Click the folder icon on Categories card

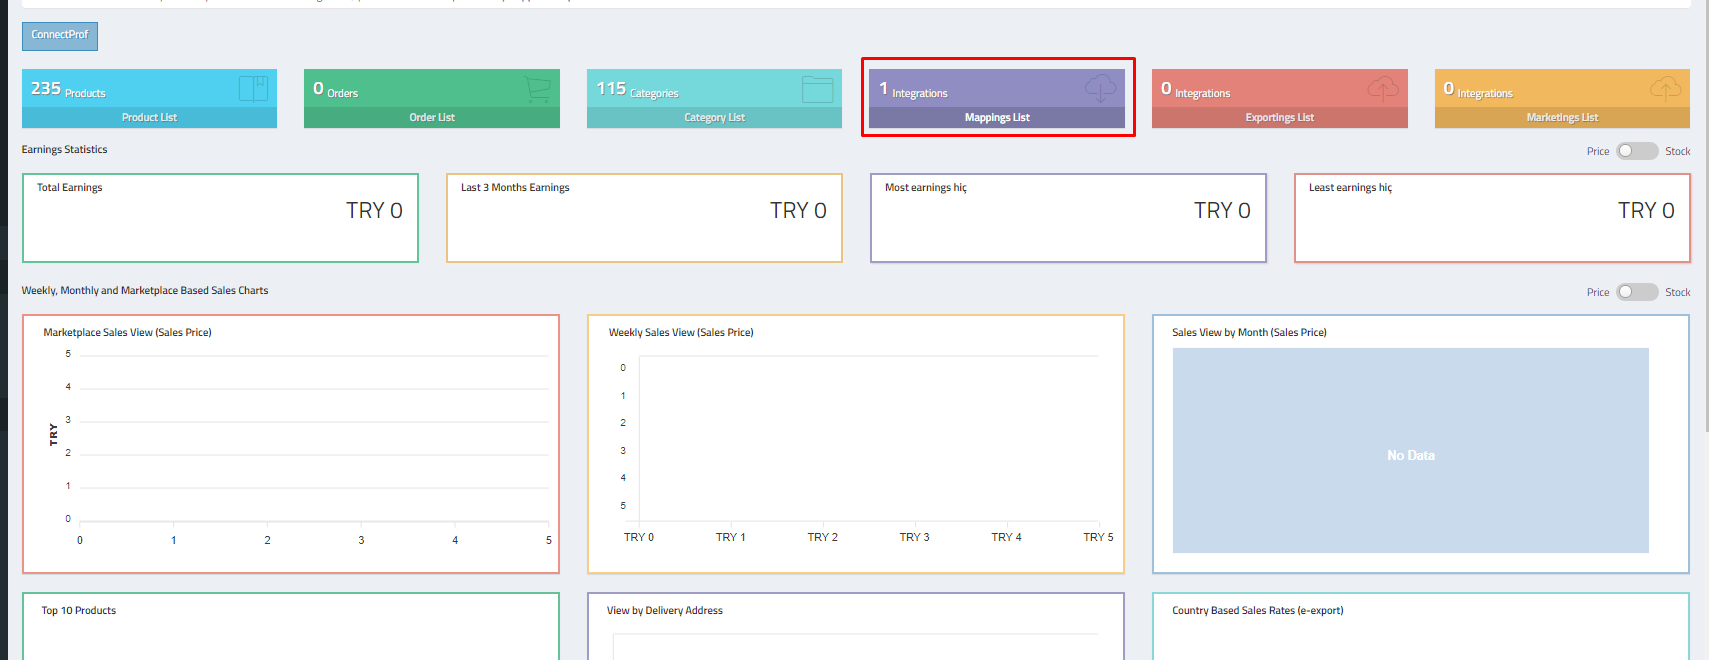coord(817,89)
